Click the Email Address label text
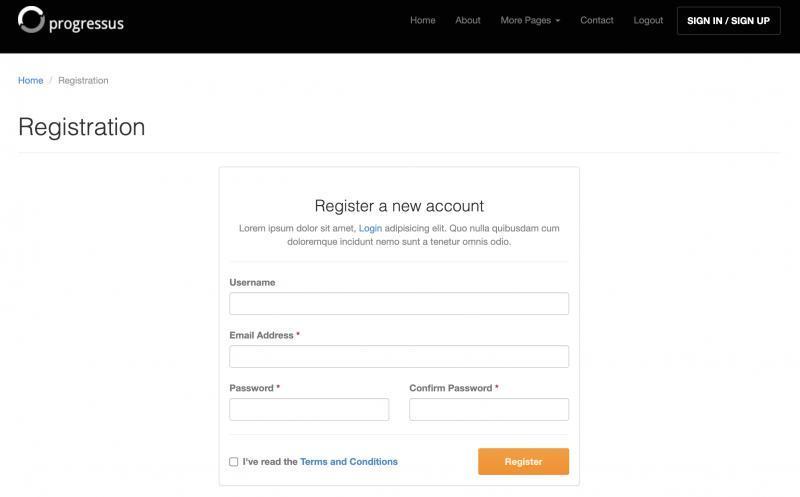 coord(261,335)
